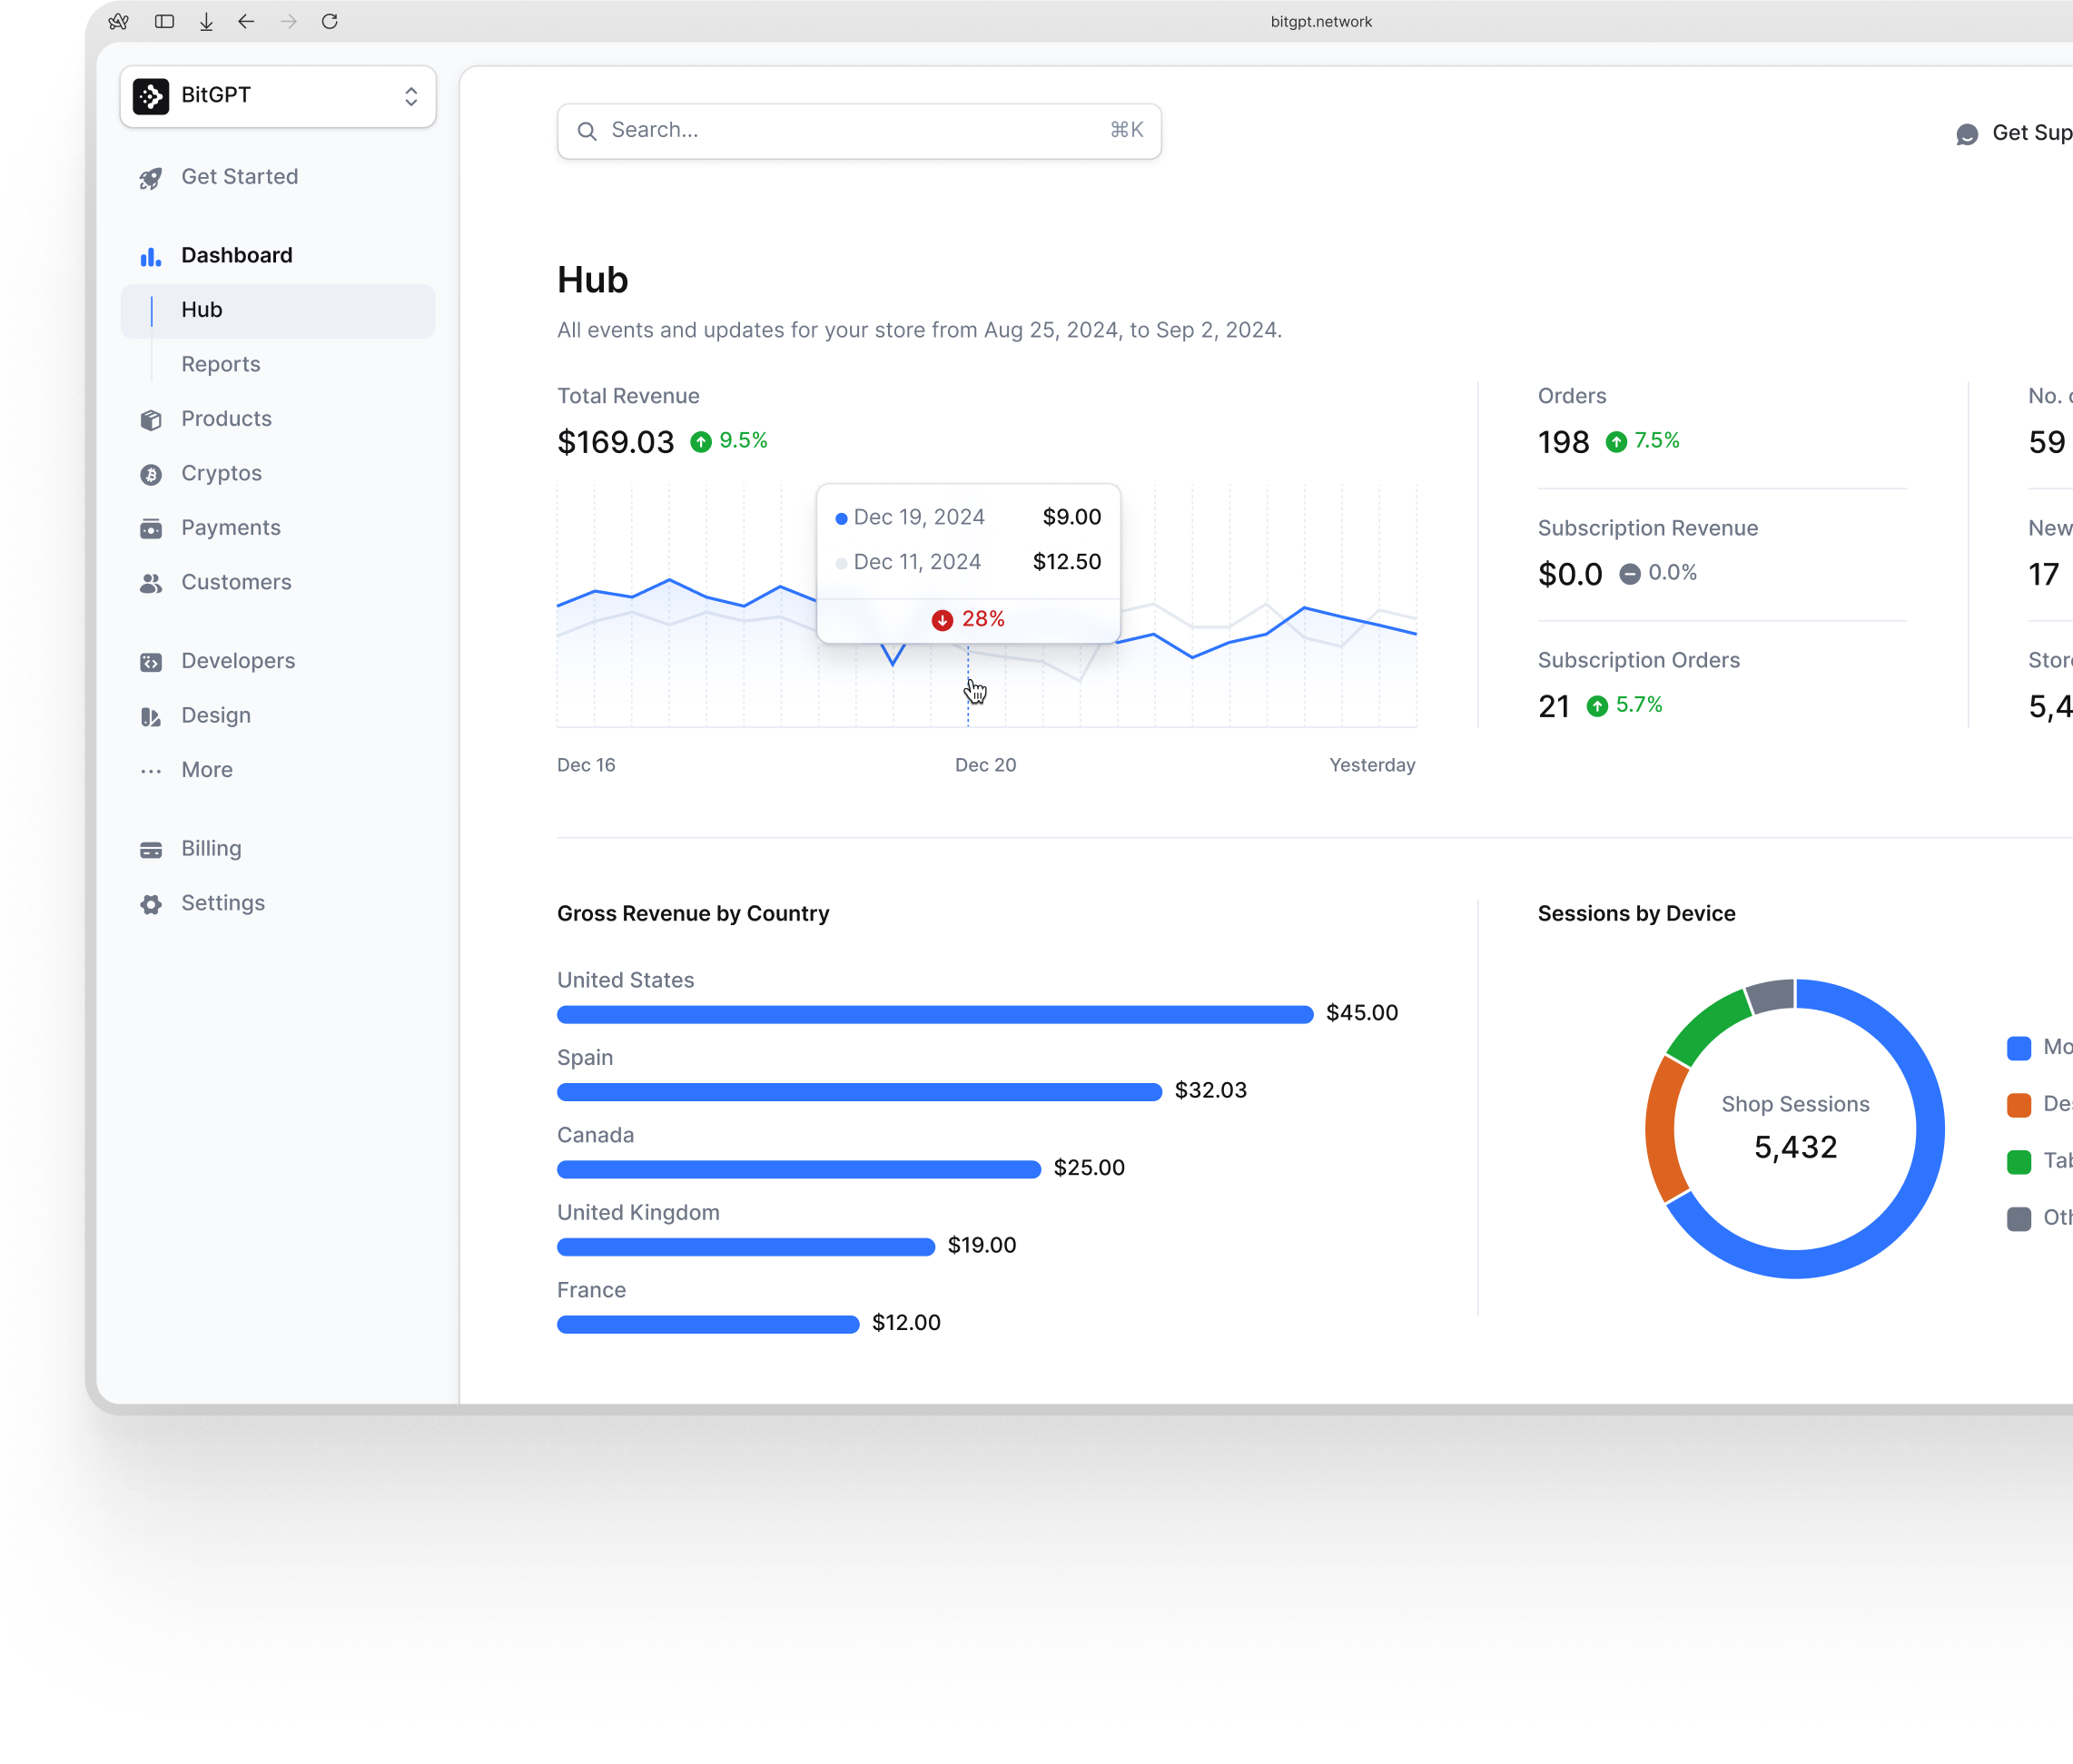Collapse the Dashboard section
Viewport: 2073px width, 1764px height.
236,254
